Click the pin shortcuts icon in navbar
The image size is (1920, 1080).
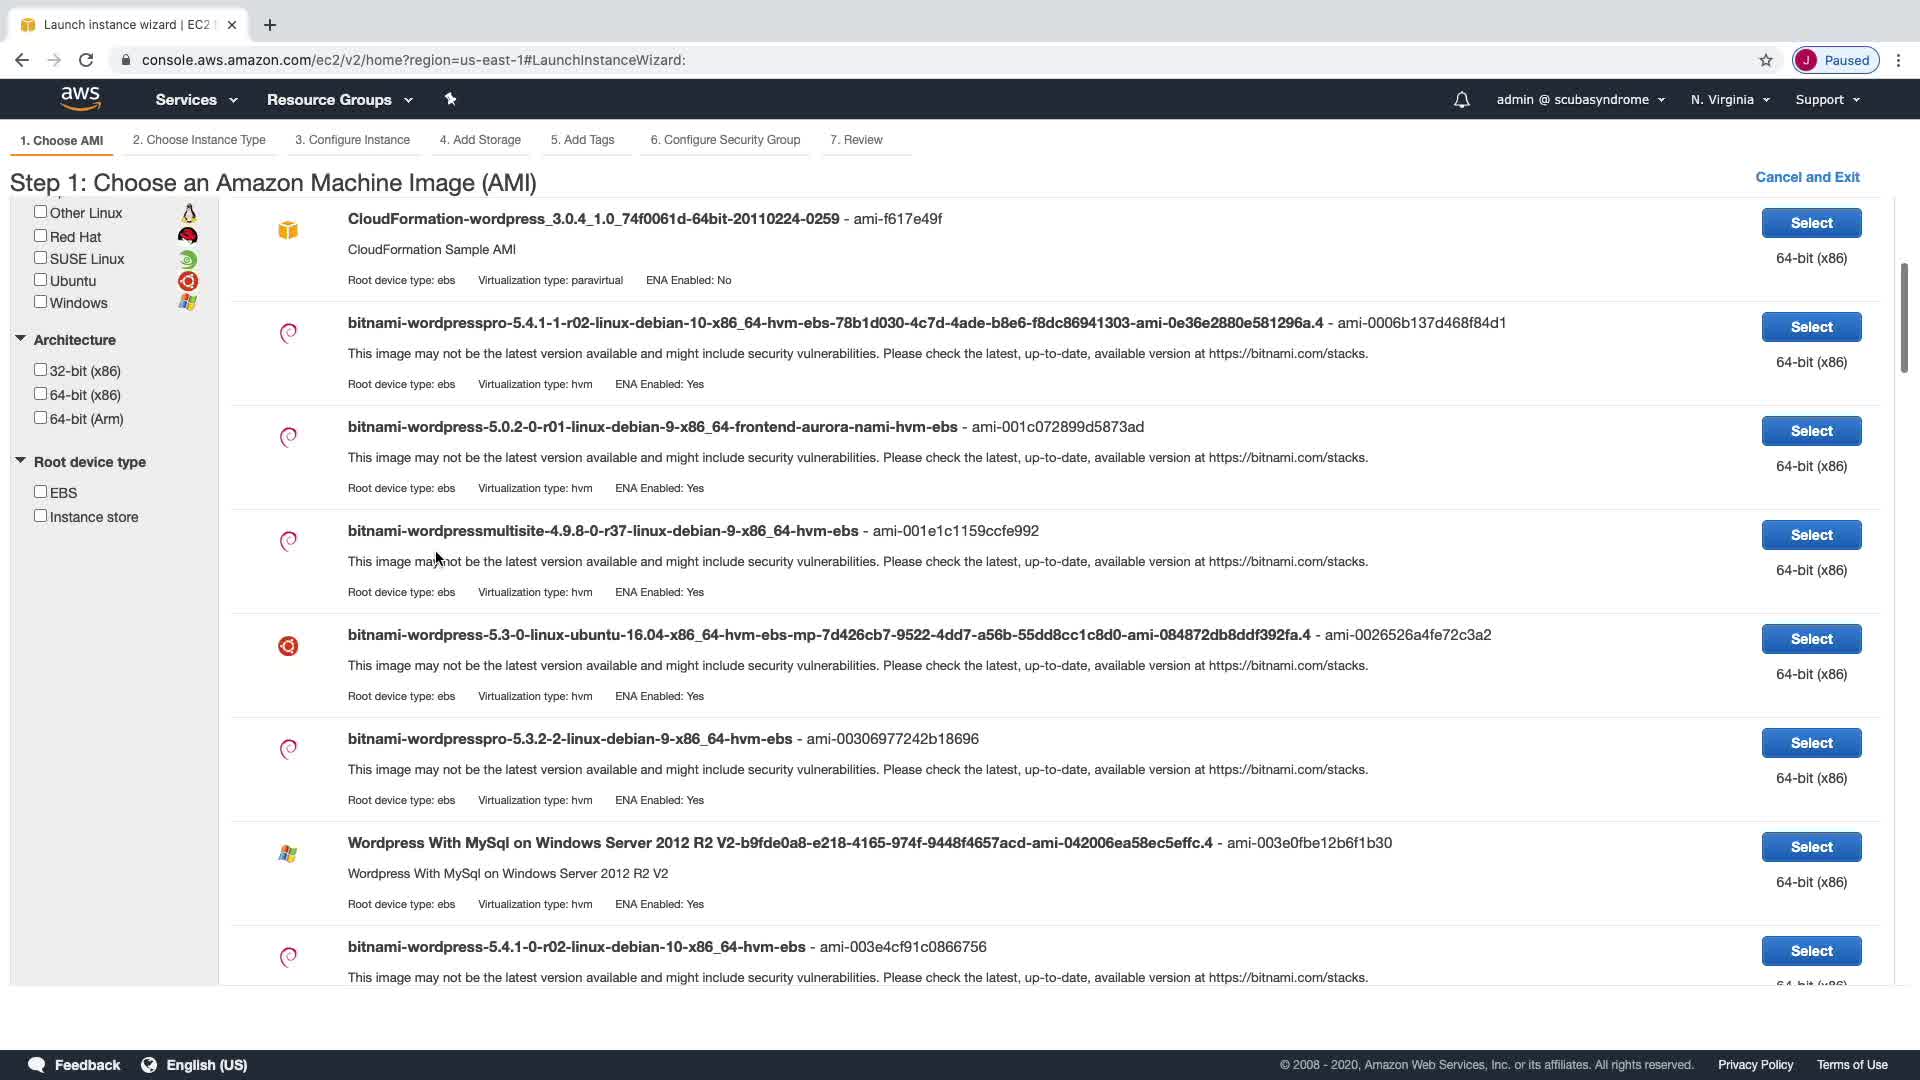450,99
